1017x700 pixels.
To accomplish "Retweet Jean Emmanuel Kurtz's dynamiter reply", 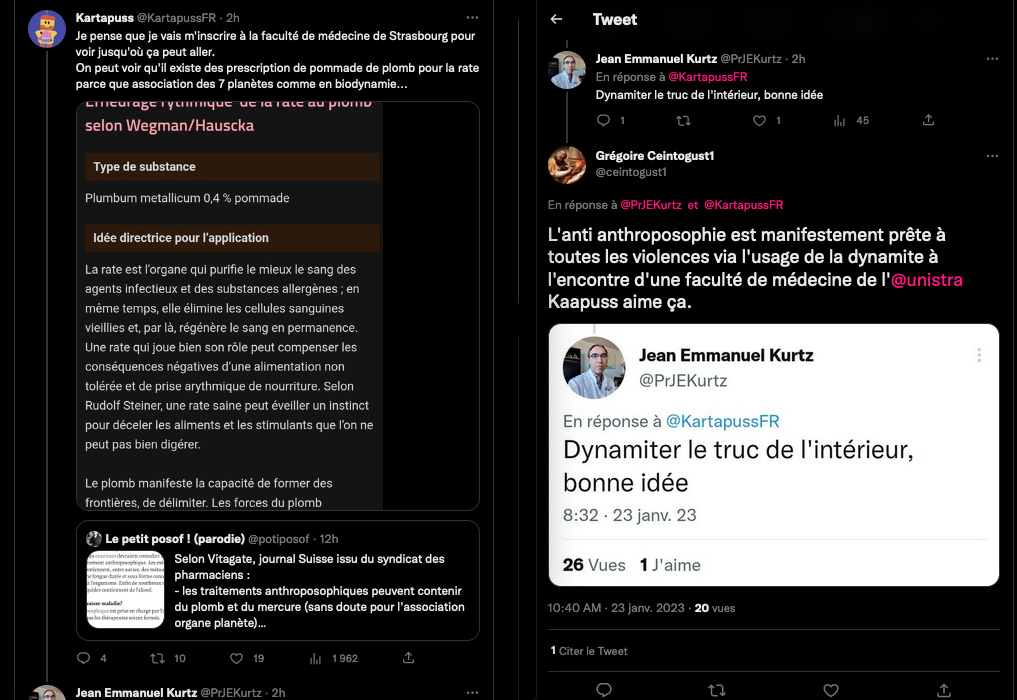I will pos(684,120).
